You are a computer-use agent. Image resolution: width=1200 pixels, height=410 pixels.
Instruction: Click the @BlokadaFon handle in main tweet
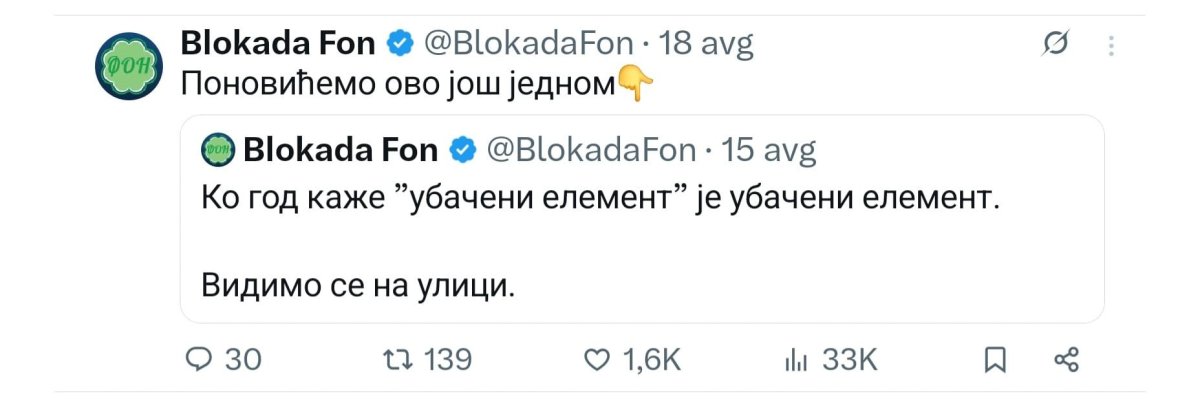[530, 43]
